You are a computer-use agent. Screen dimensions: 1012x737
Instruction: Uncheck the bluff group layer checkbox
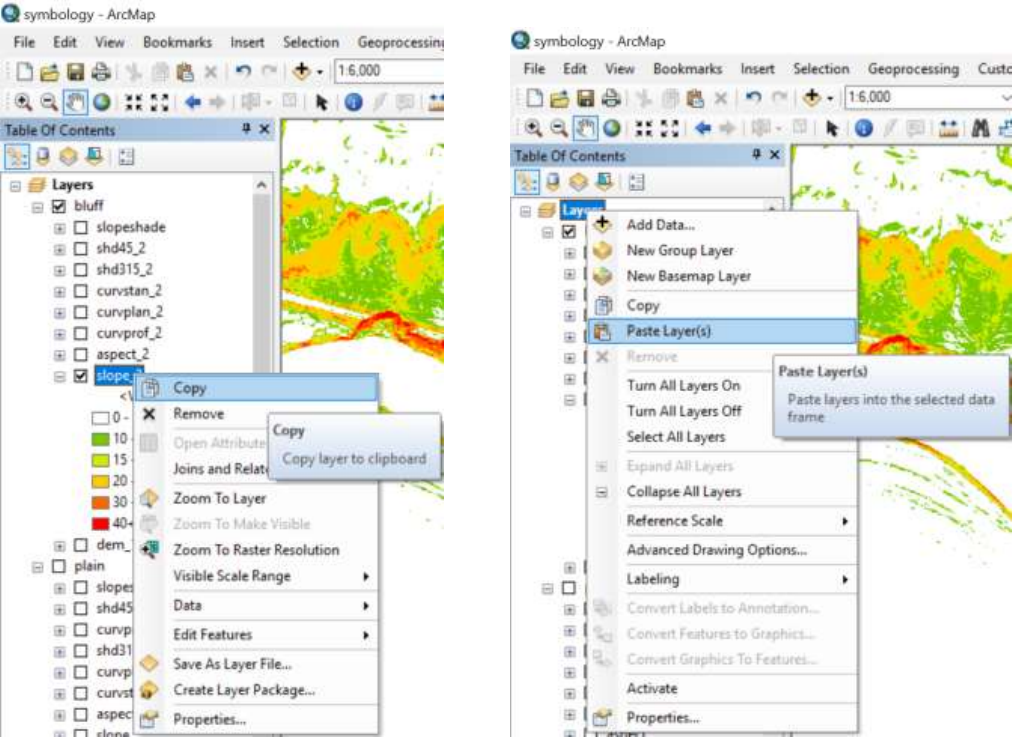click(59, 207)
